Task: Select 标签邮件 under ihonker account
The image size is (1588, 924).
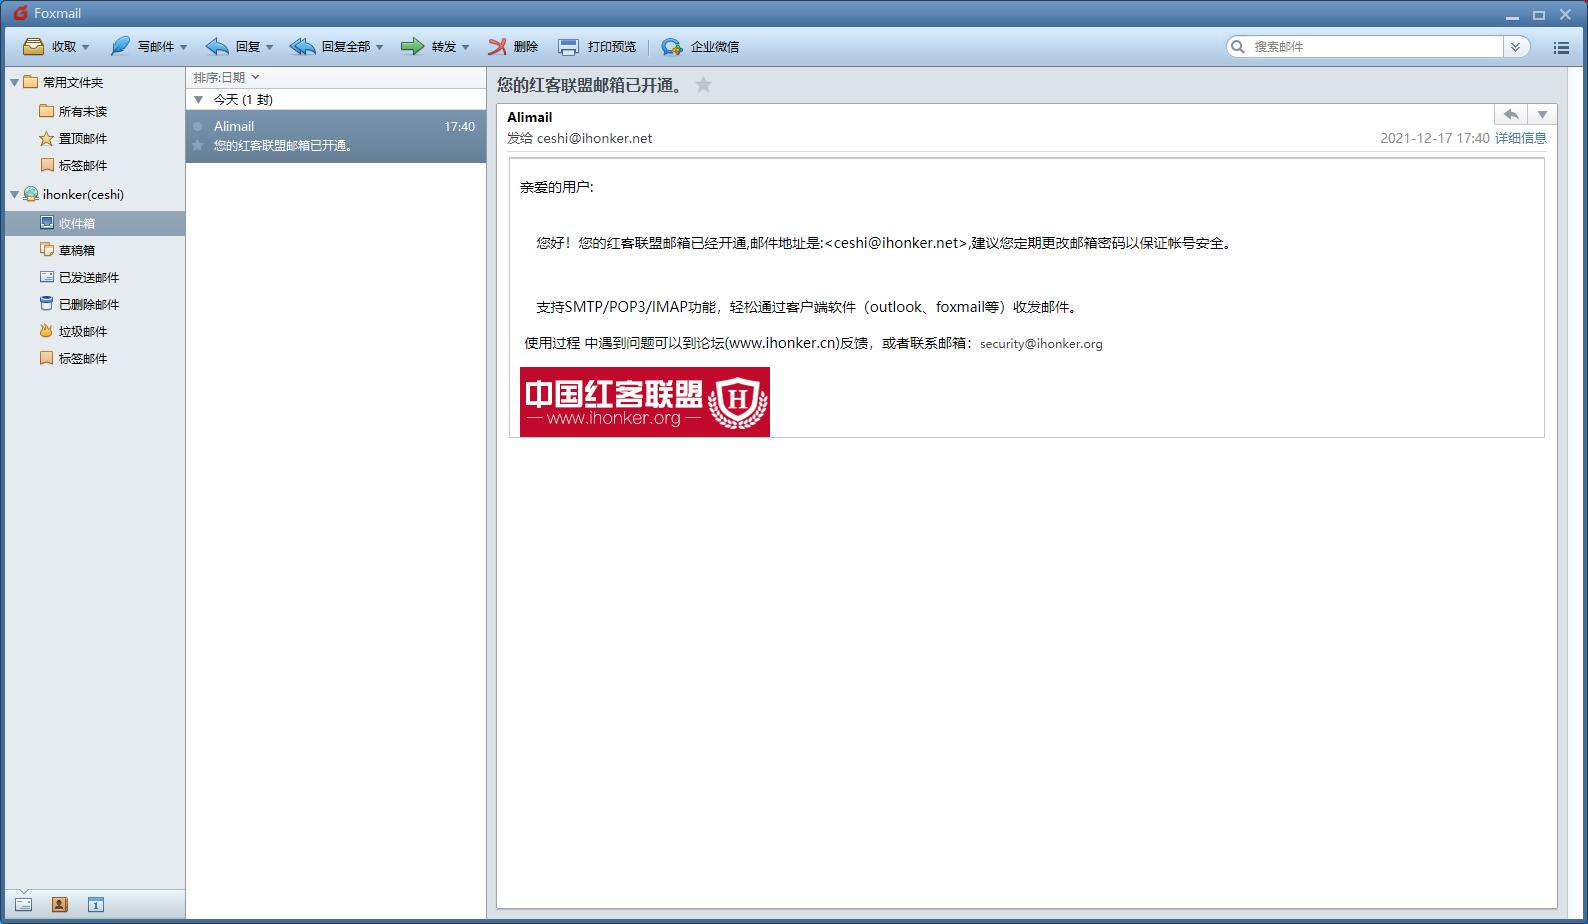Action: point(73,358)
